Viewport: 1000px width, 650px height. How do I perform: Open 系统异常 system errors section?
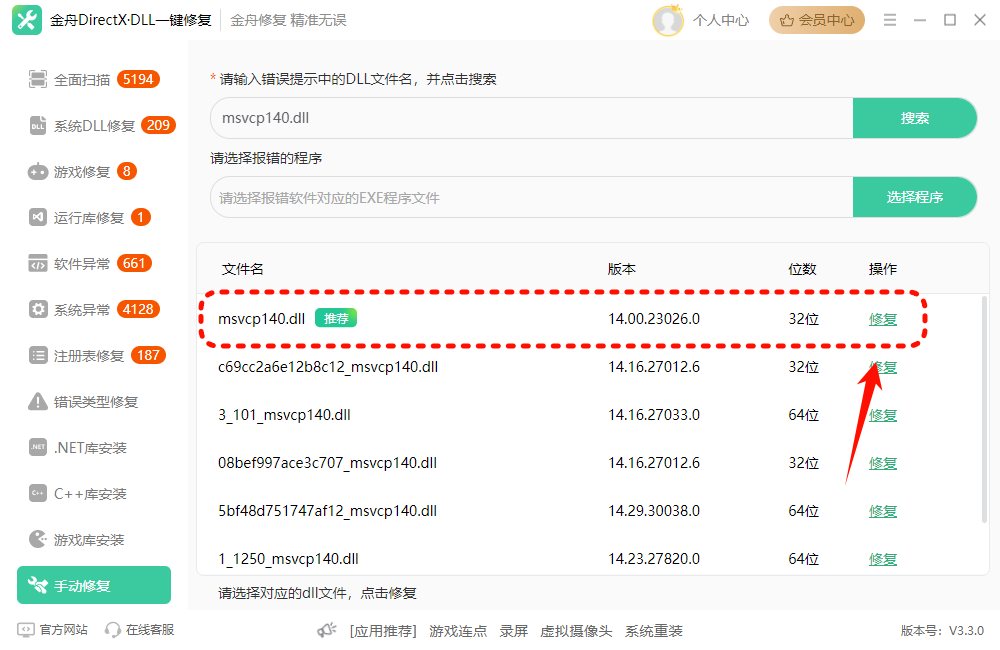[94, 309]
